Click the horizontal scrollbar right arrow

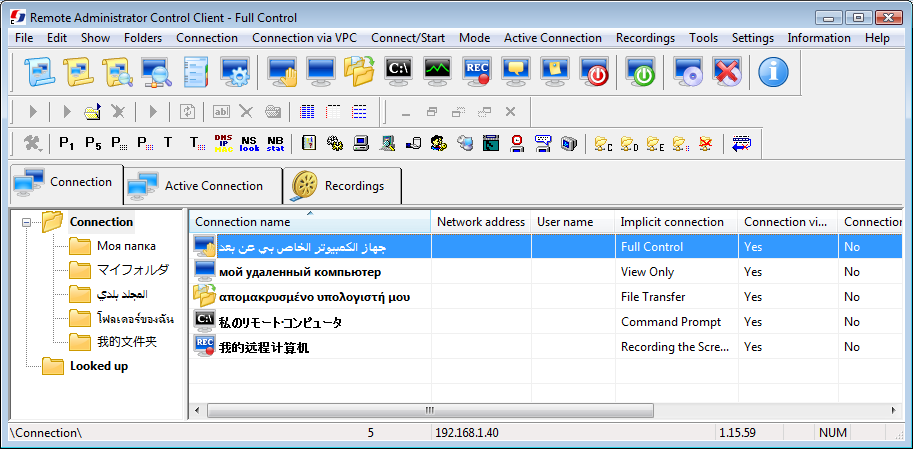click(893, 411)
